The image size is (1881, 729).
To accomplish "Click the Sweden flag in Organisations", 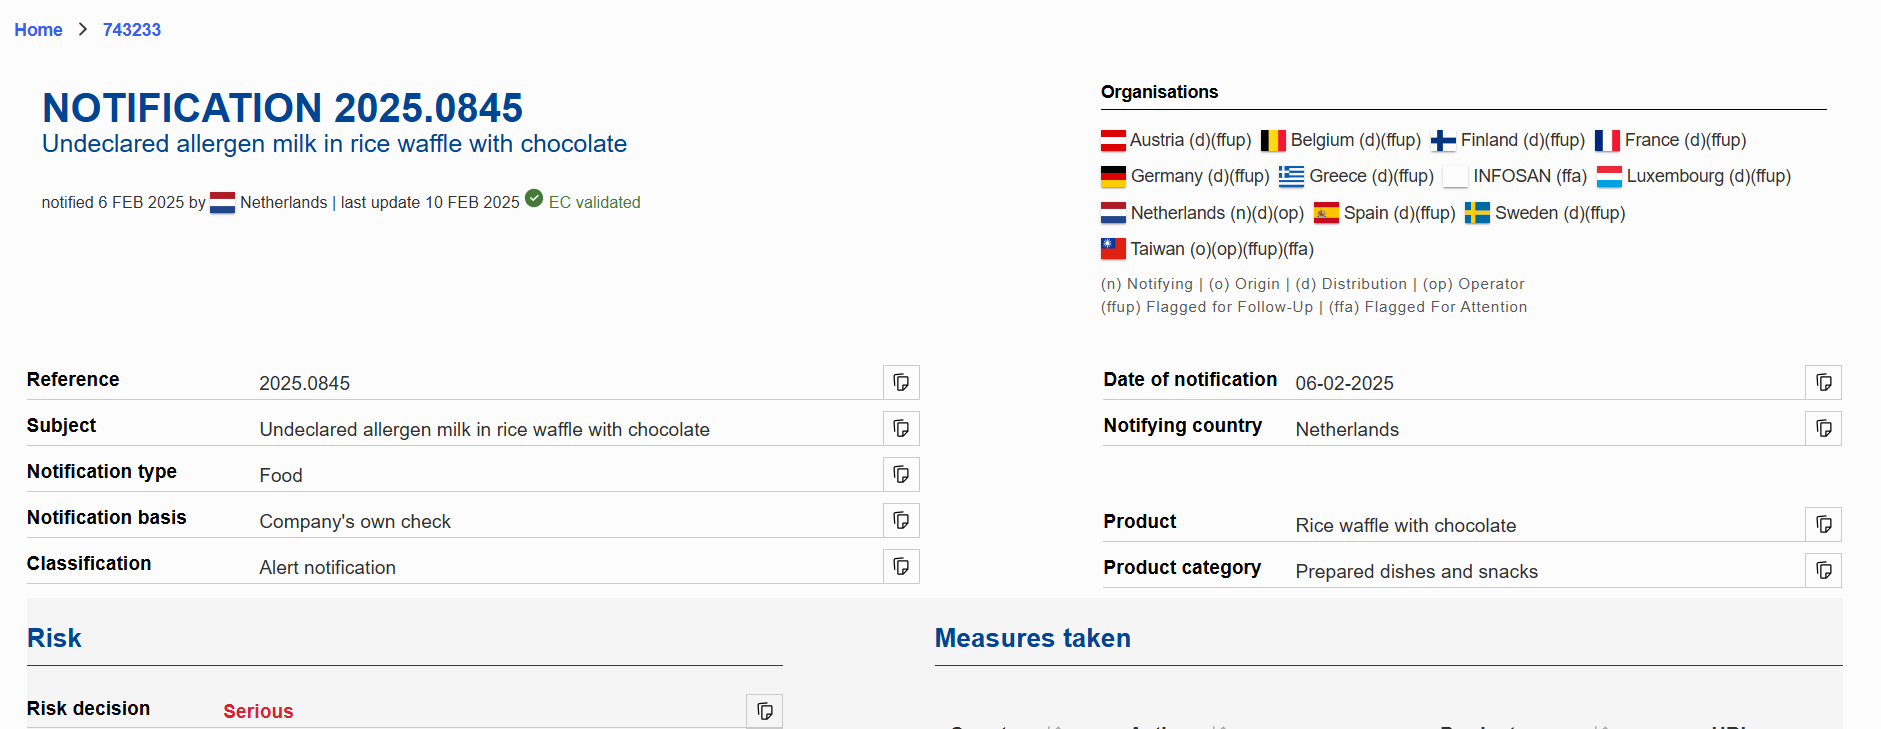I will pyautogui.click(x=1477, y=213).
